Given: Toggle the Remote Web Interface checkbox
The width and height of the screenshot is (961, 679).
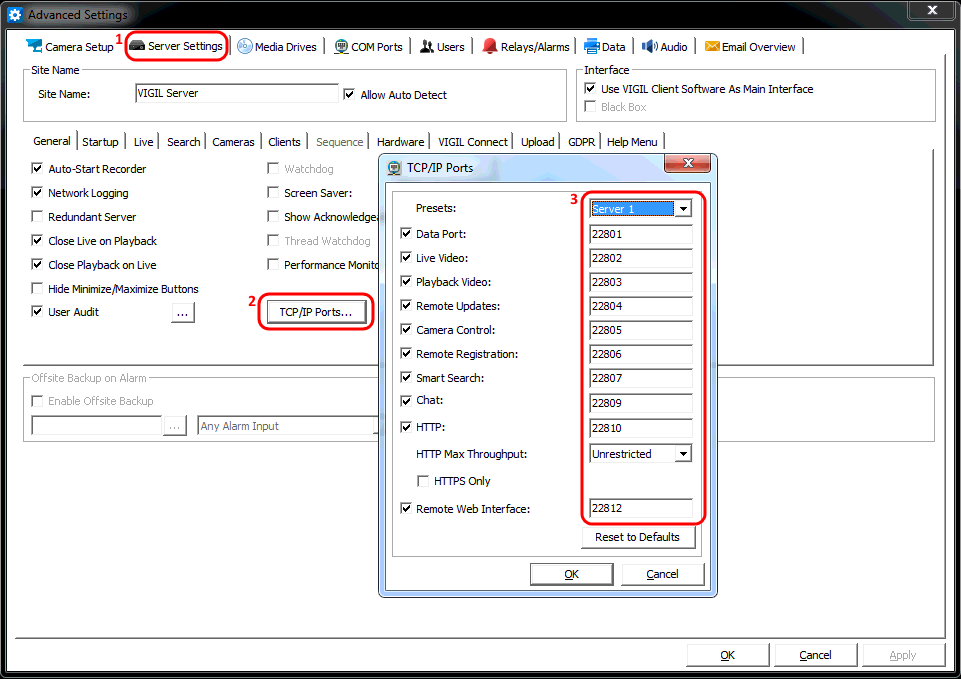Looking at the screenshot, I should click(x=406, y=508).
